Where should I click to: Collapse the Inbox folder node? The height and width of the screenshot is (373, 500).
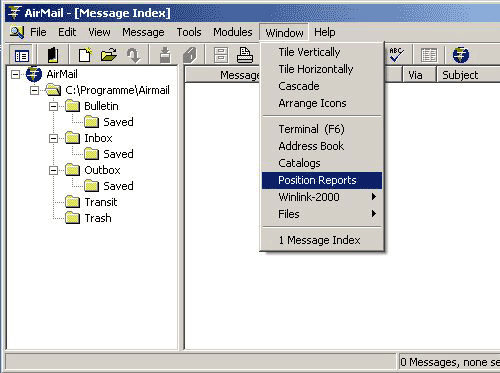pyautogui.click(x=53, y=138)
